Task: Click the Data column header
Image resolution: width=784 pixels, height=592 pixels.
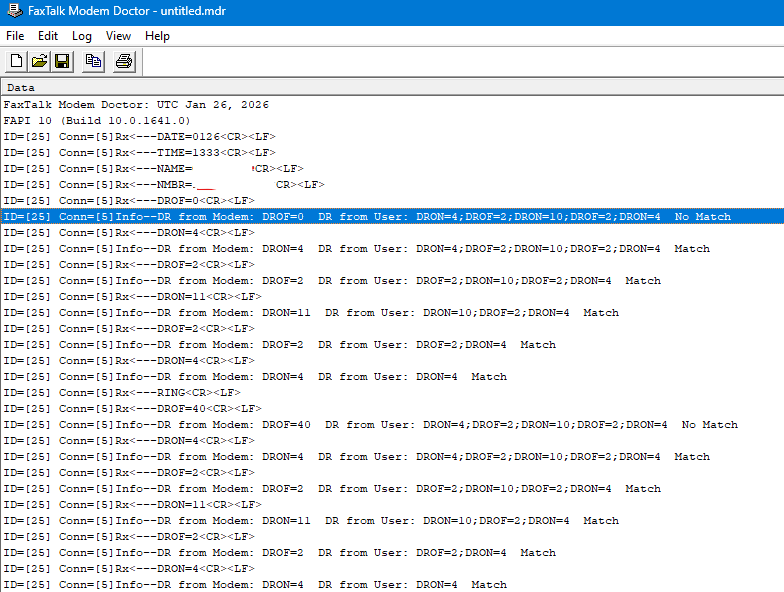Action: click(392, 88)
